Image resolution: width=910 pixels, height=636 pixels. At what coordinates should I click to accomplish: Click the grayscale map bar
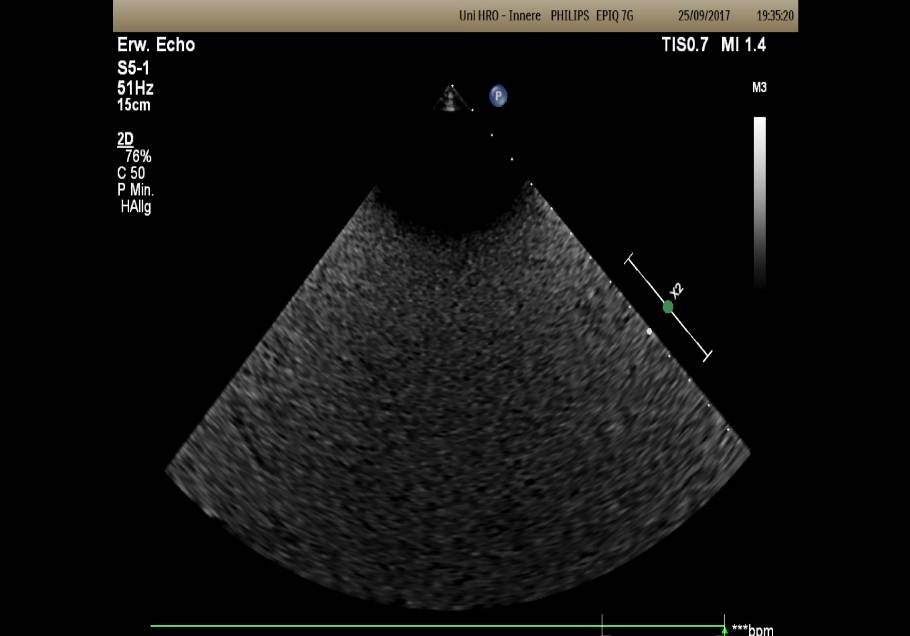pos(760,200)
